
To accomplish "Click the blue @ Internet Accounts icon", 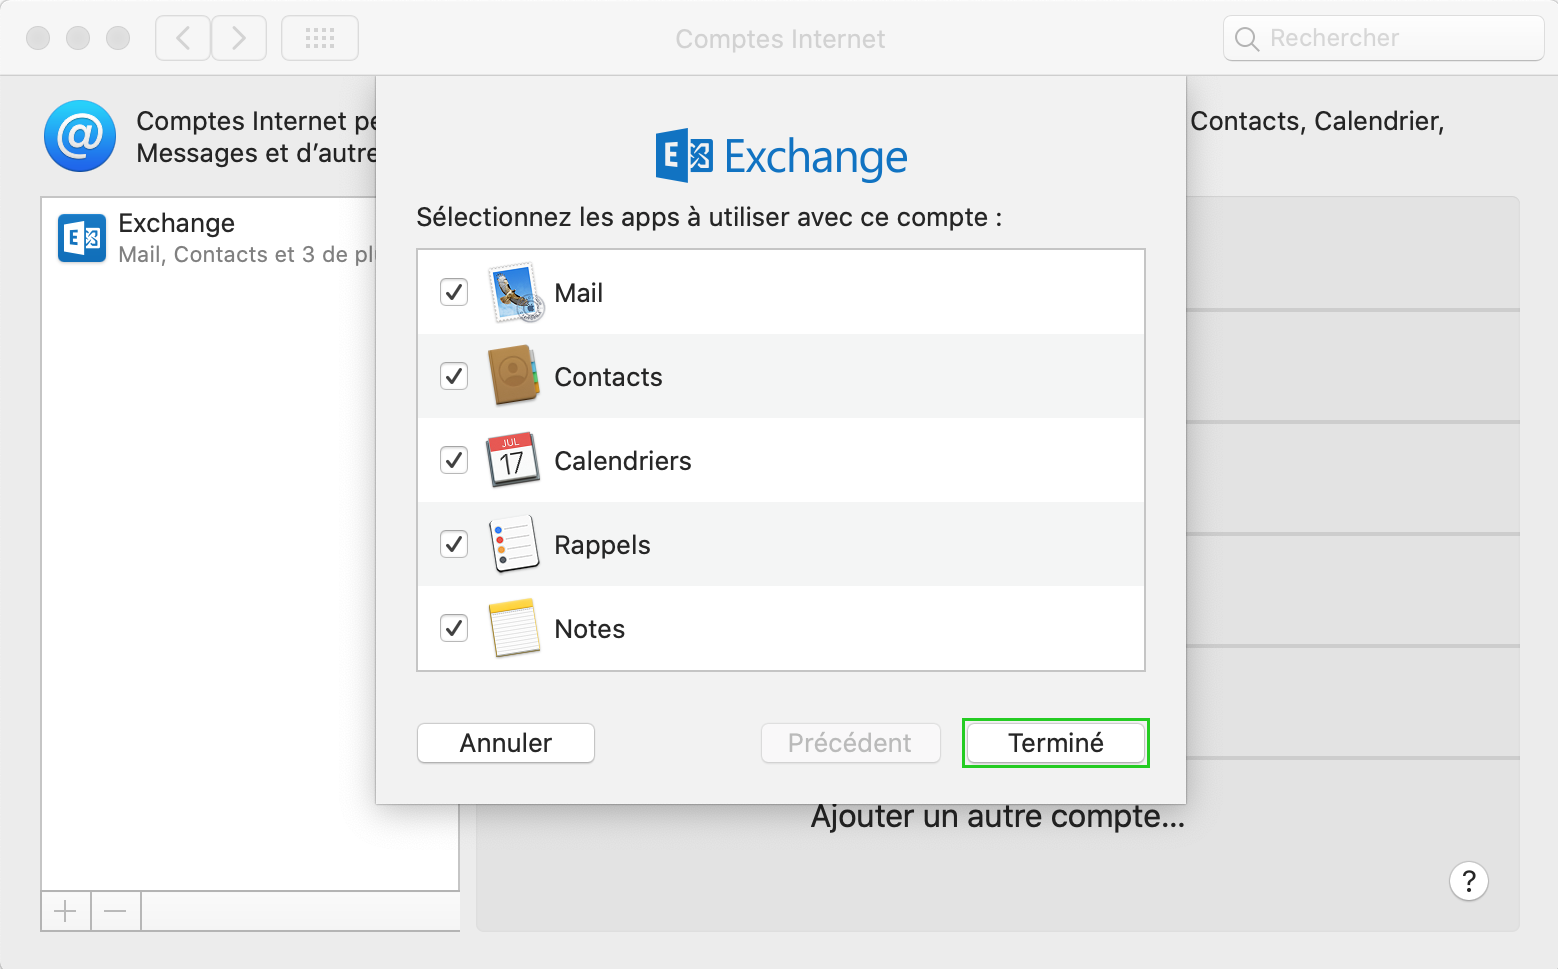I will tap(80, 136).
